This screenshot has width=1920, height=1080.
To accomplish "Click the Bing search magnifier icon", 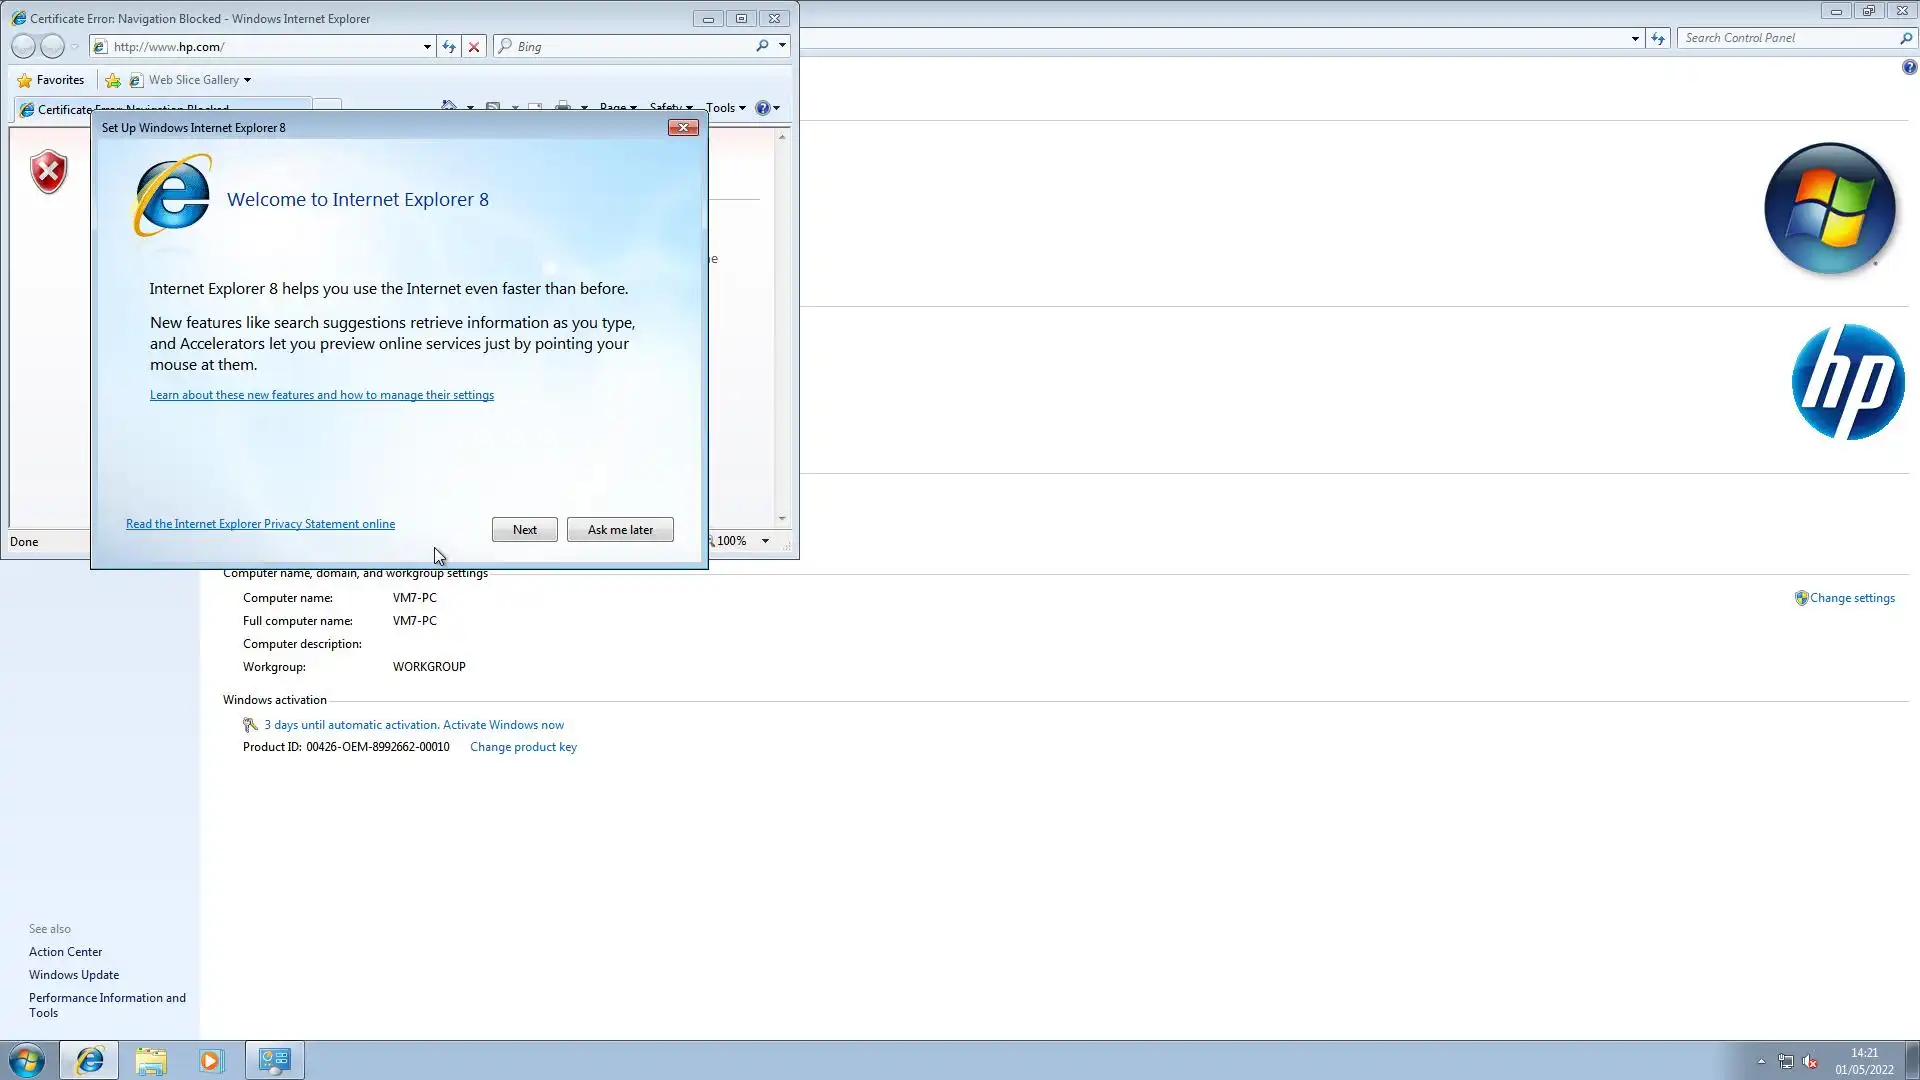I will click(x=762, y=46).
